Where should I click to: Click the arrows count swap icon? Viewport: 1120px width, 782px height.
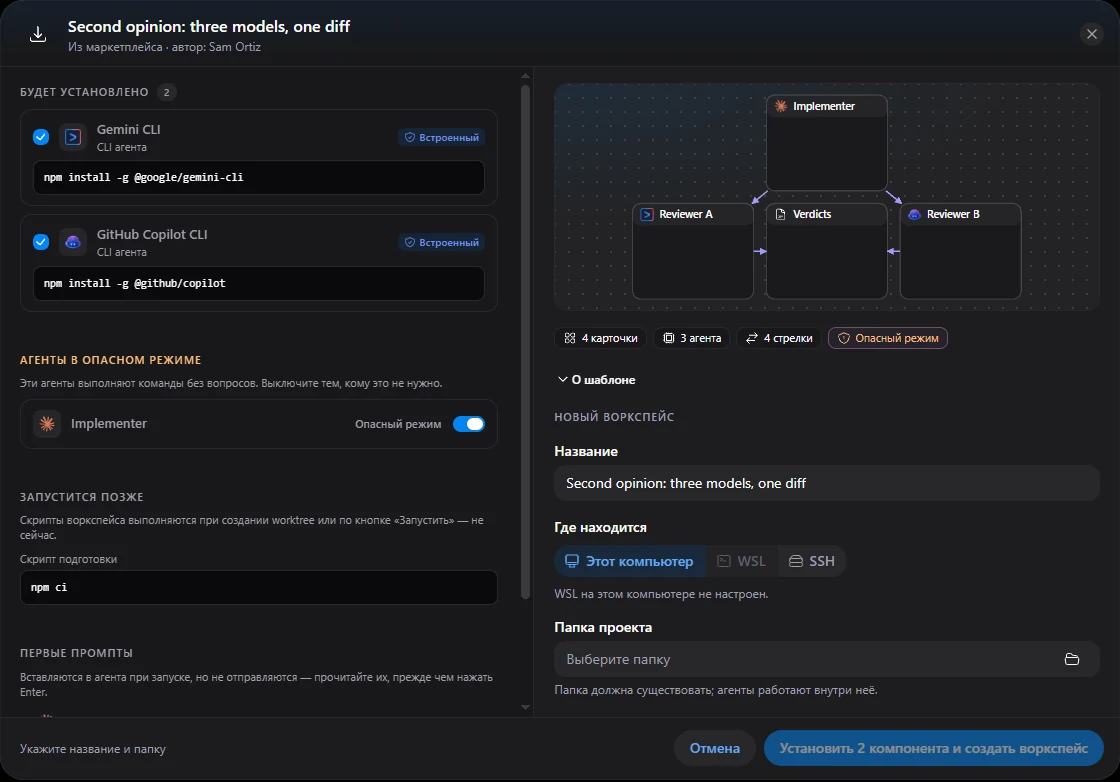pyautogui.click(x=752, y=338)
